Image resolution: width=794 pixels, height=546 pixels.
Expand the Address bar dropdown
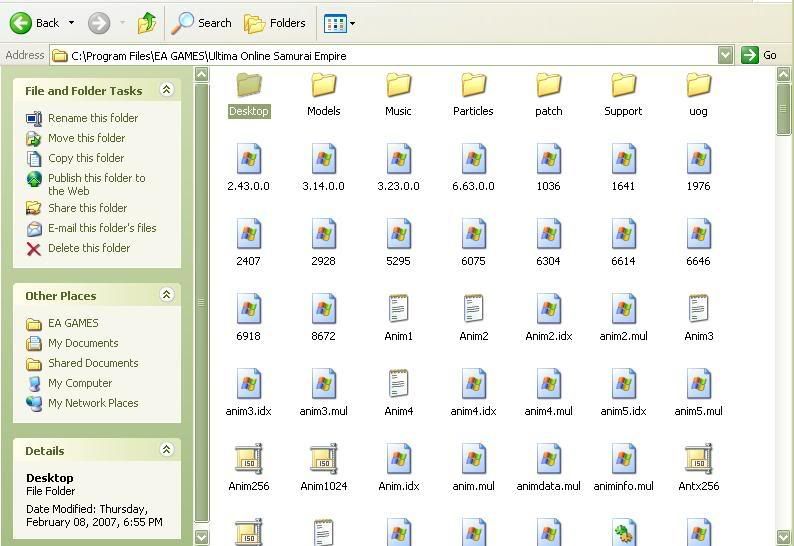[725, 55]
